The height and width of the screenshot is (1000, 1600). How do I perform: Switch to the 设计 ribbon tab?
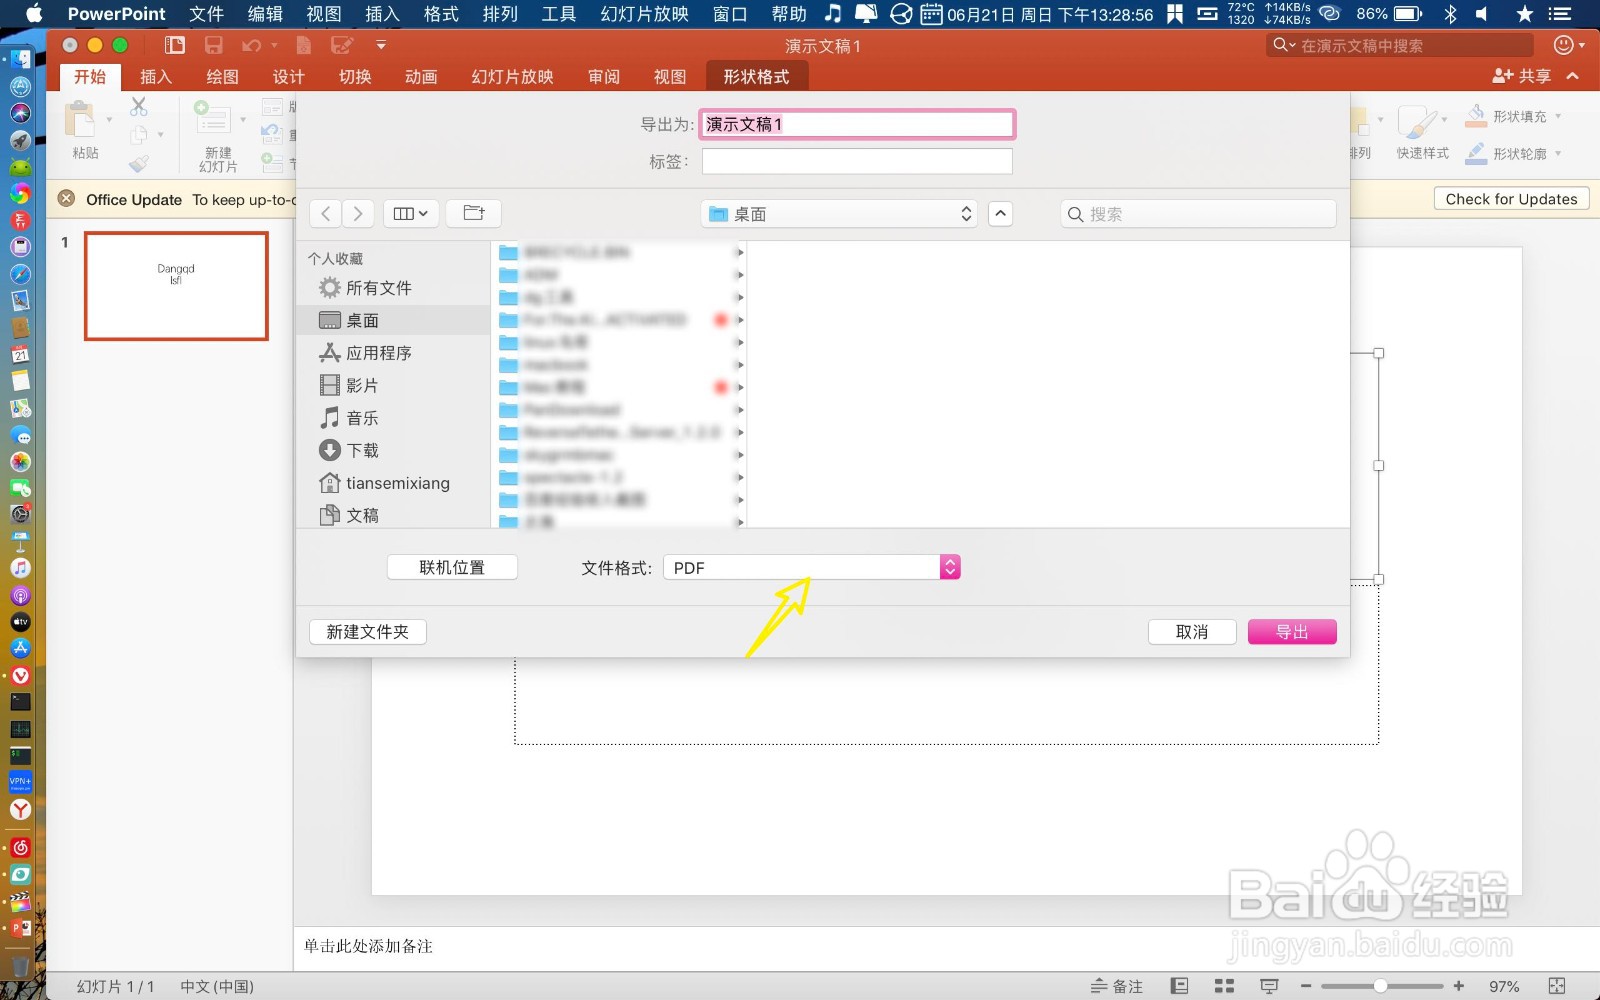tap(288, 76)
